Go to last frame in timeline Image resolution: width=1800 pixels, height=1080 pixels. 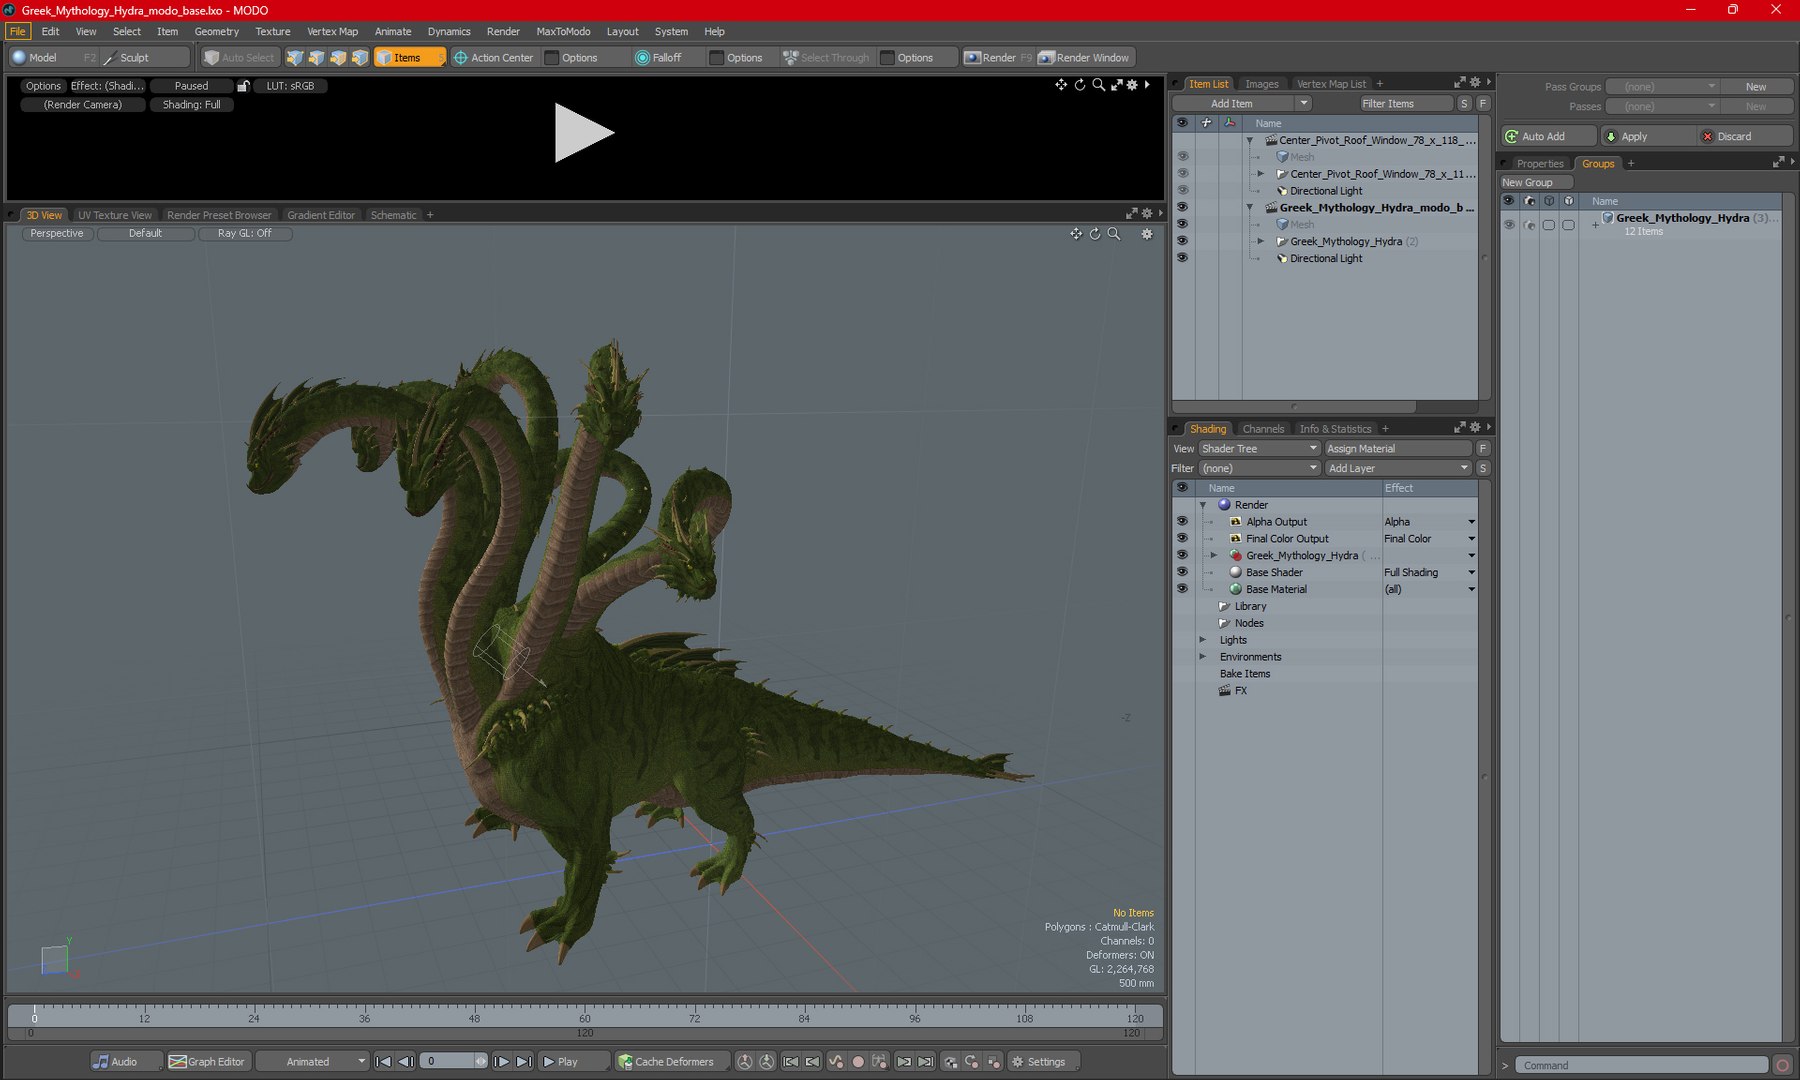(524, 1062)
